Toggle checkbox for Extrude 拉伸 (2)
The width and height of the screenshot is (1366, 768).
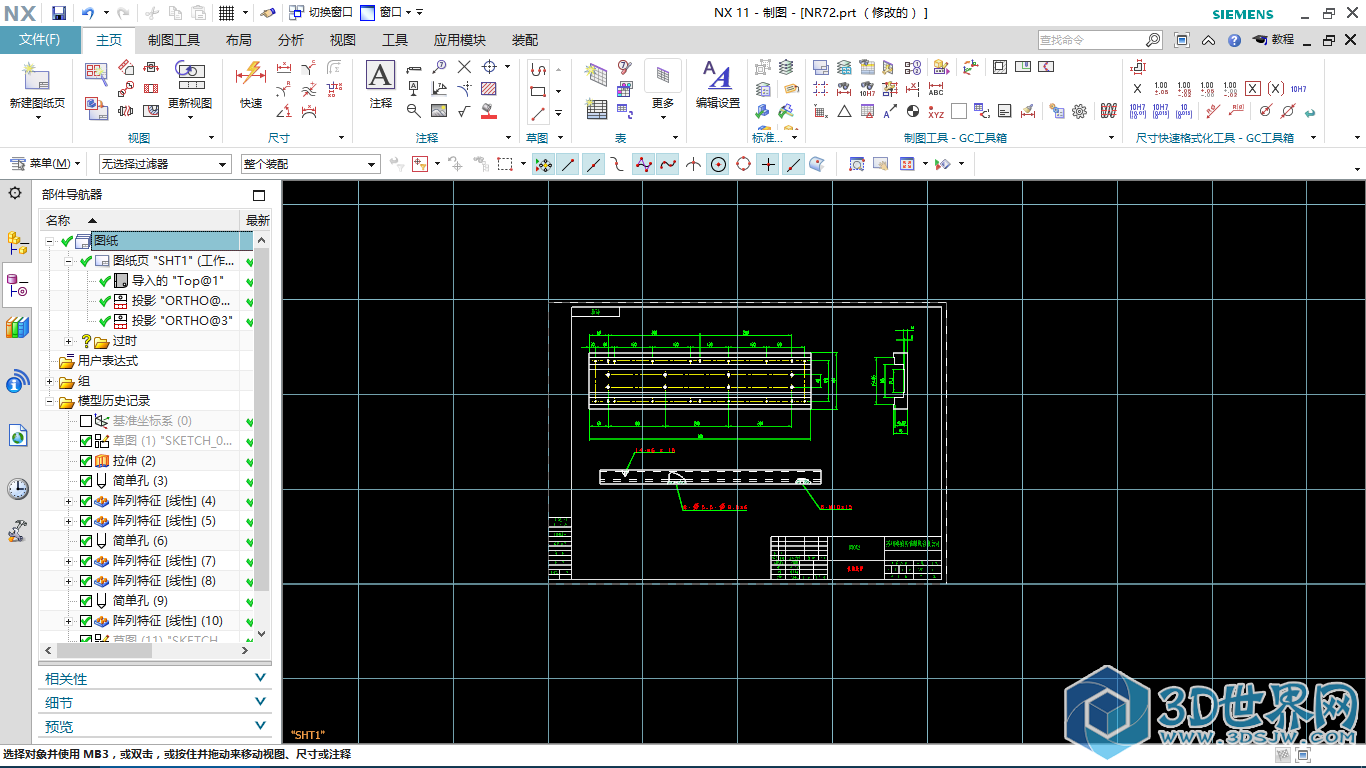point(86,461)
